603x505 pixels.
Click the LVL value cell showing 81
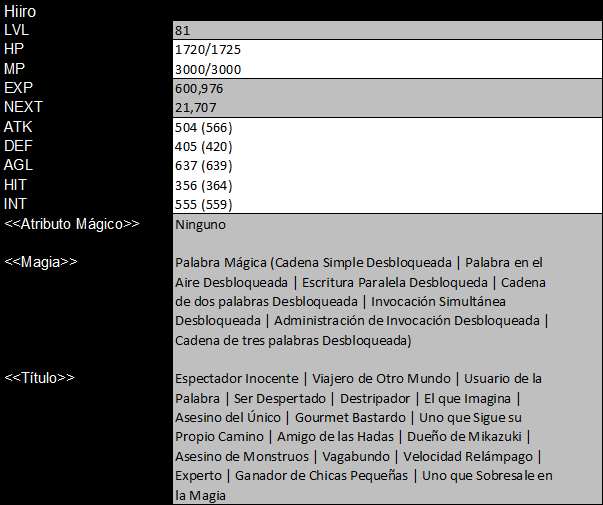387,30
